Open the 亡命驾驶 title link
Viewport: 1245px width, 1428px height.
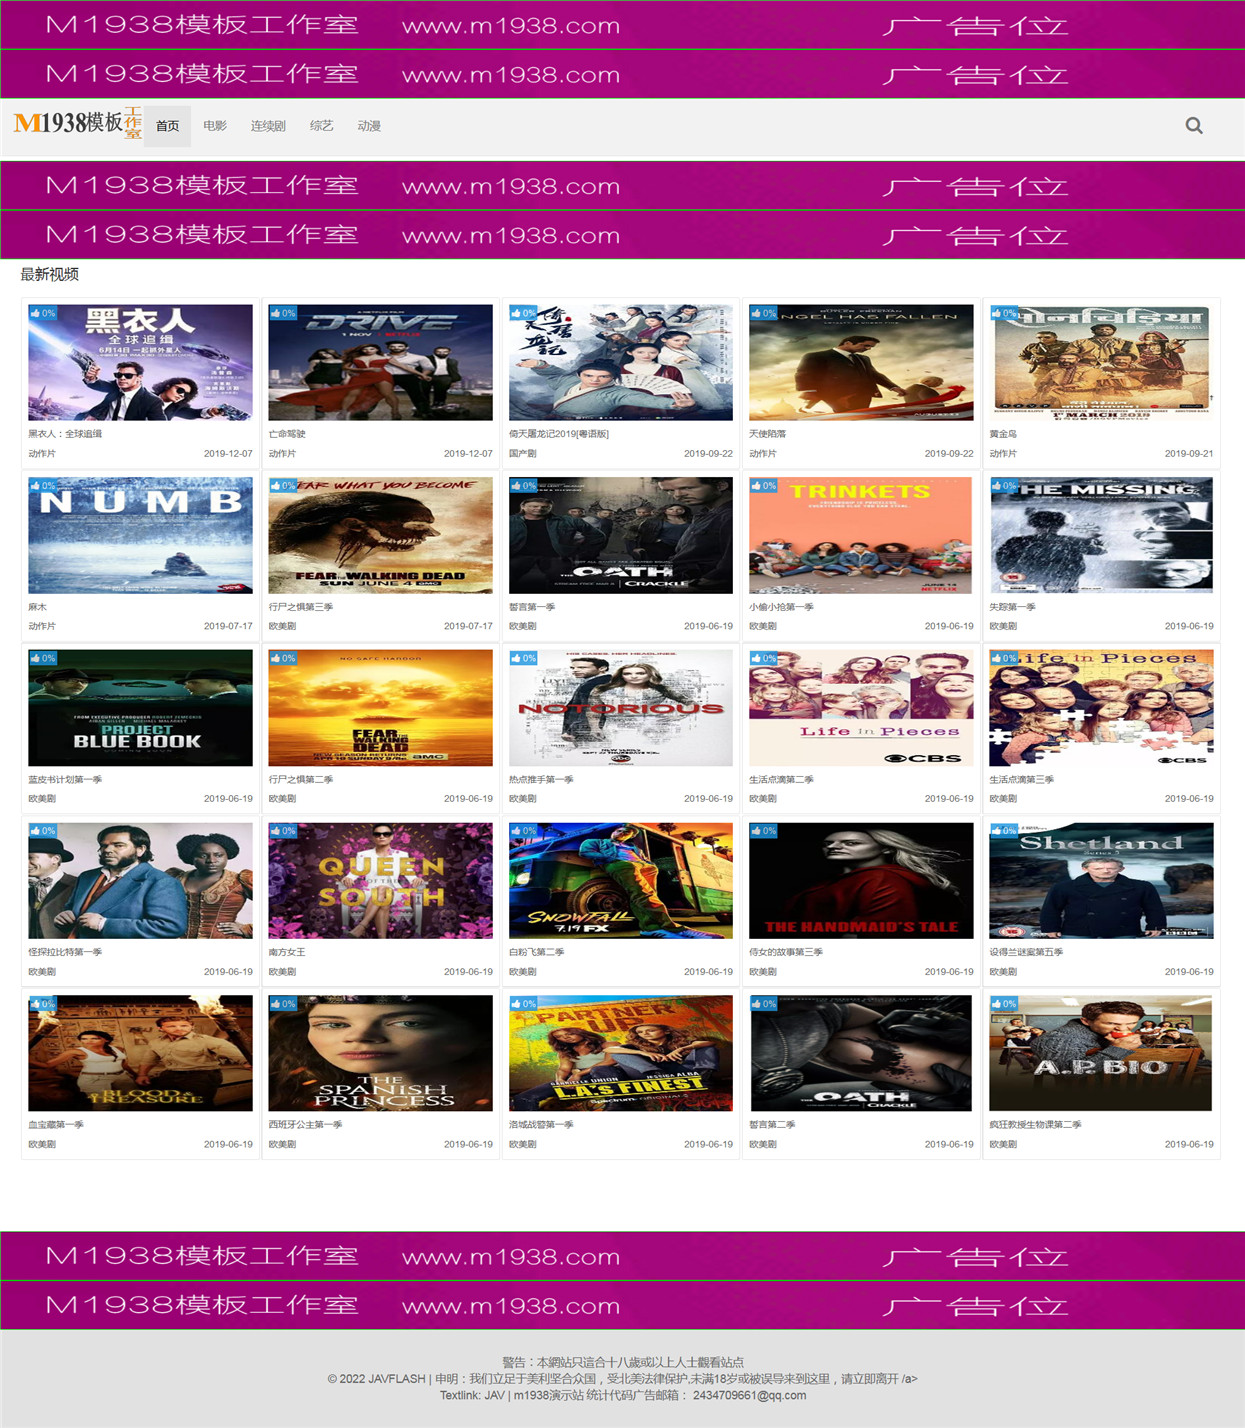point(287,434)
